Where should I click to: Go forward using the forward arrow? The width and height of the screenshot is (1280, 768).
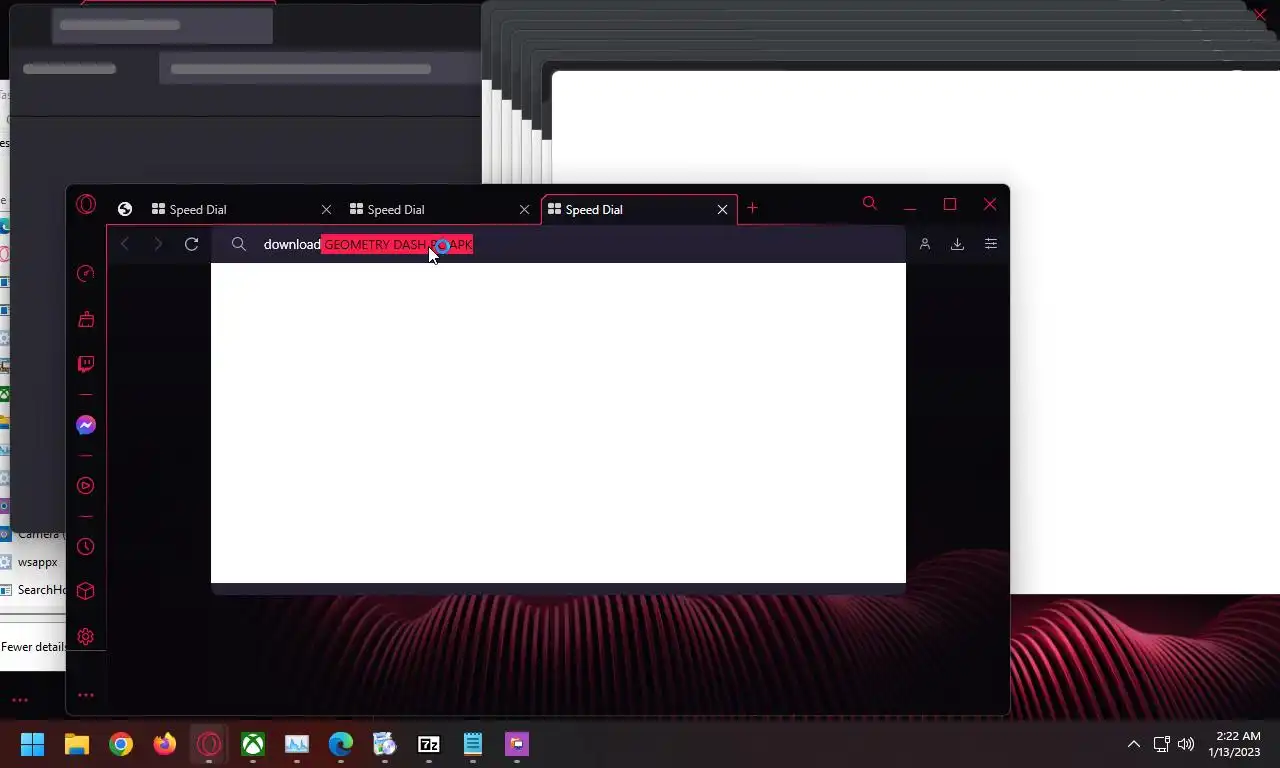pos(158,244)
